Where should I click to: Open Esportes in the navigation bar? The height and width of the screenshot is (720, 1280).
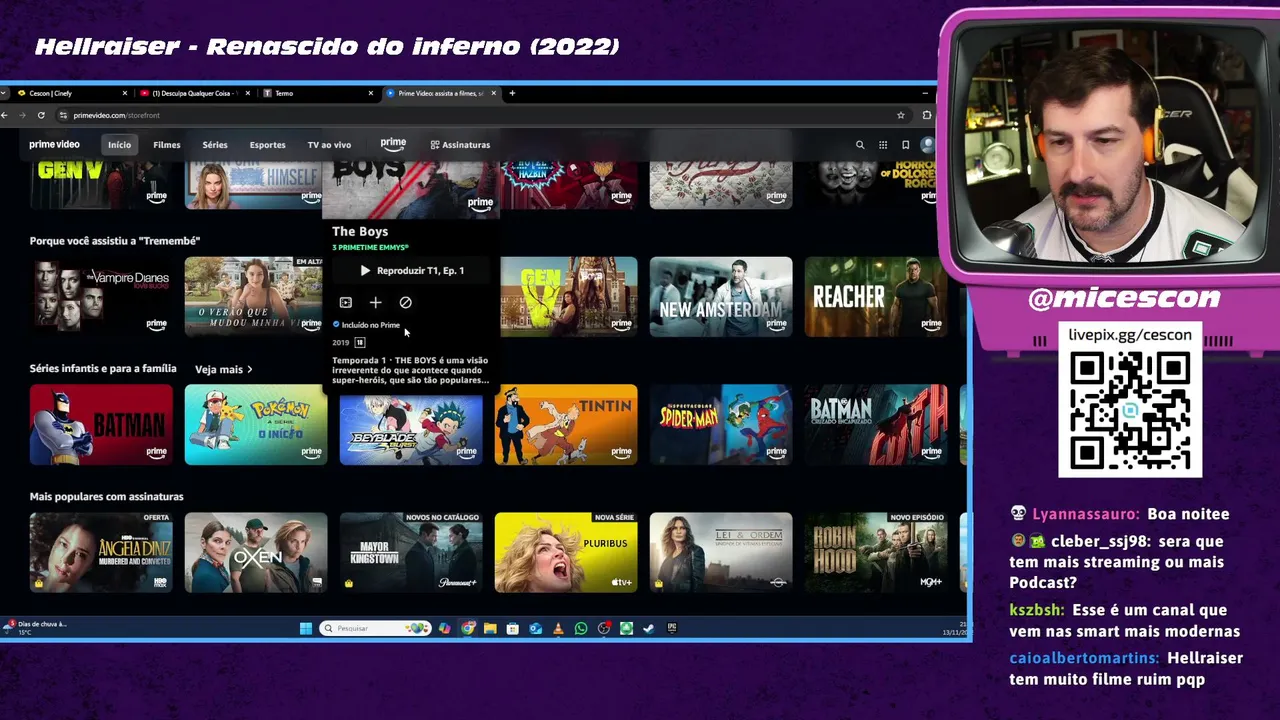(267, 145)
